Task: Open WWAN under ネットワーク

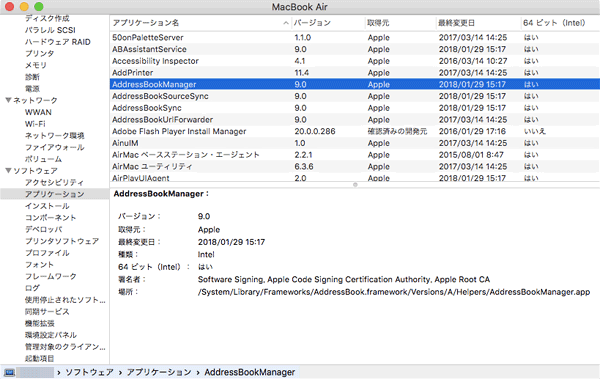Action: point(38,112)
